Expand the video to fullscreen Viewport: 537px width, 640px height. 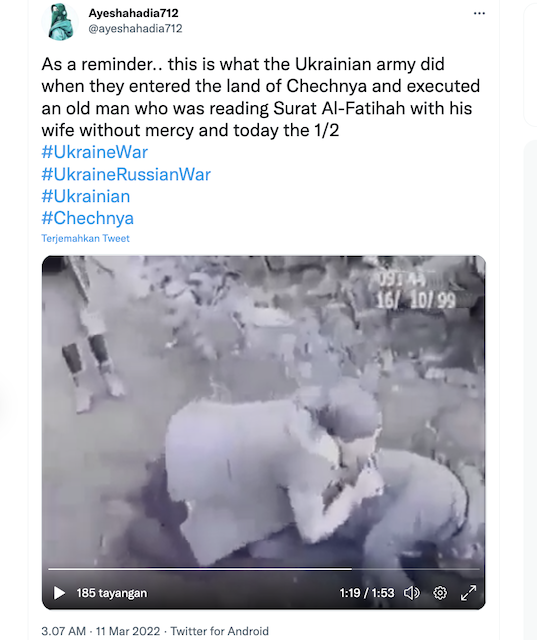pyautogui.click(x=468, y=593)
